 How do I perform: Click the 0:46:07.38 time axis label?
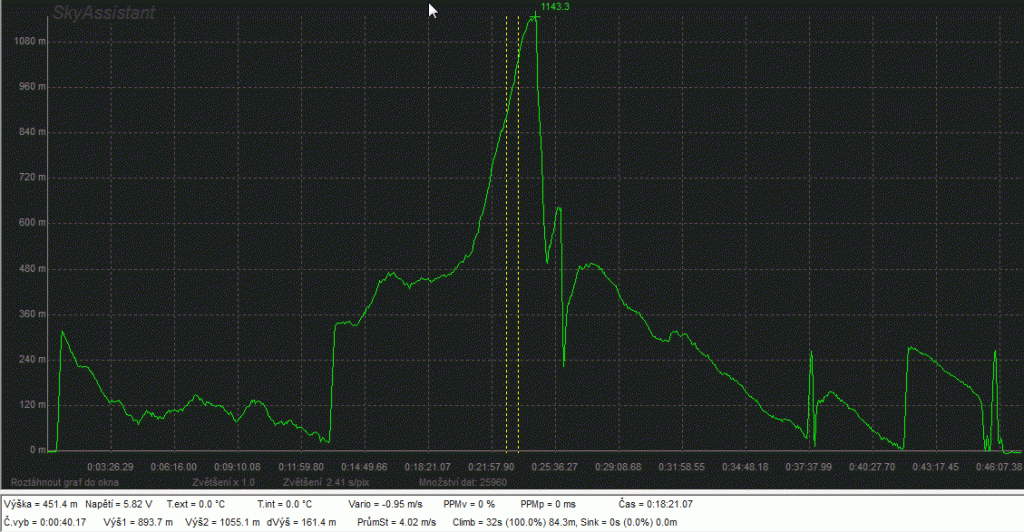coord(997,467)
